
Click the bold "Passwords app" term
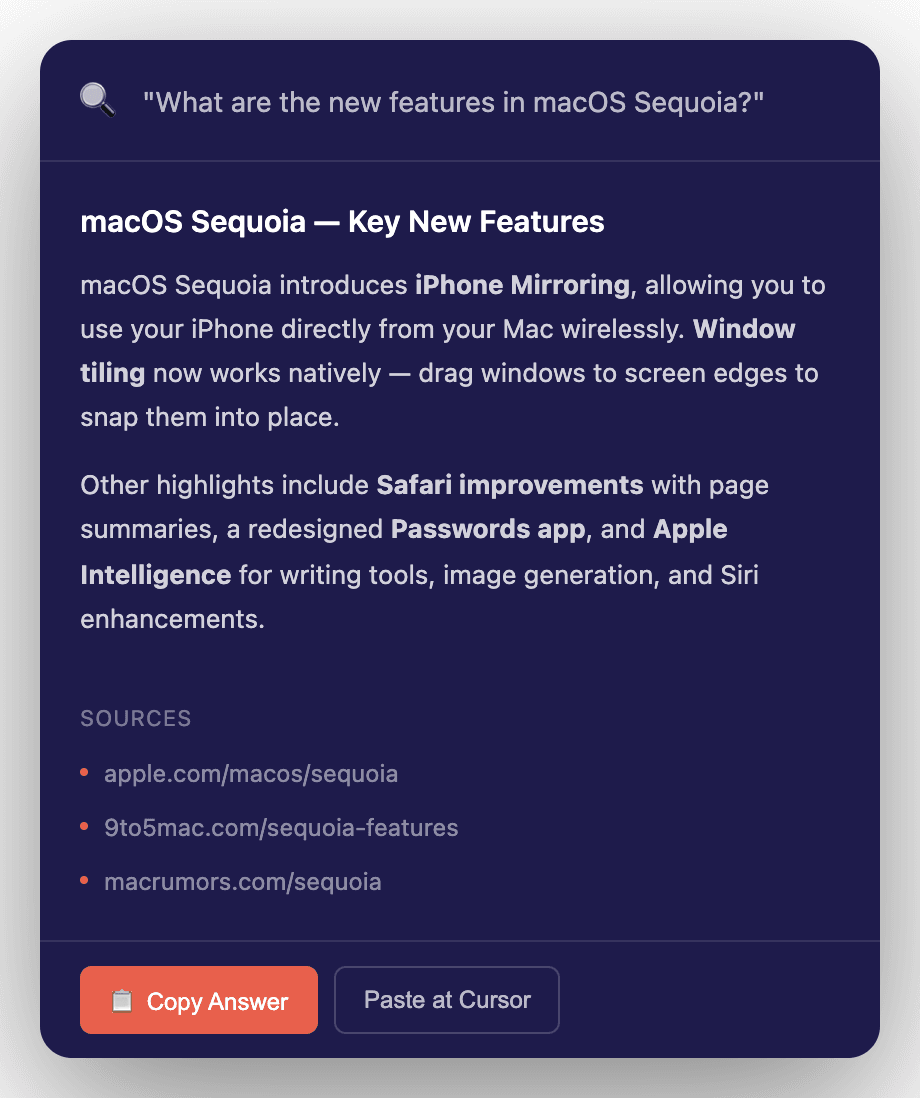coord(488,529)
